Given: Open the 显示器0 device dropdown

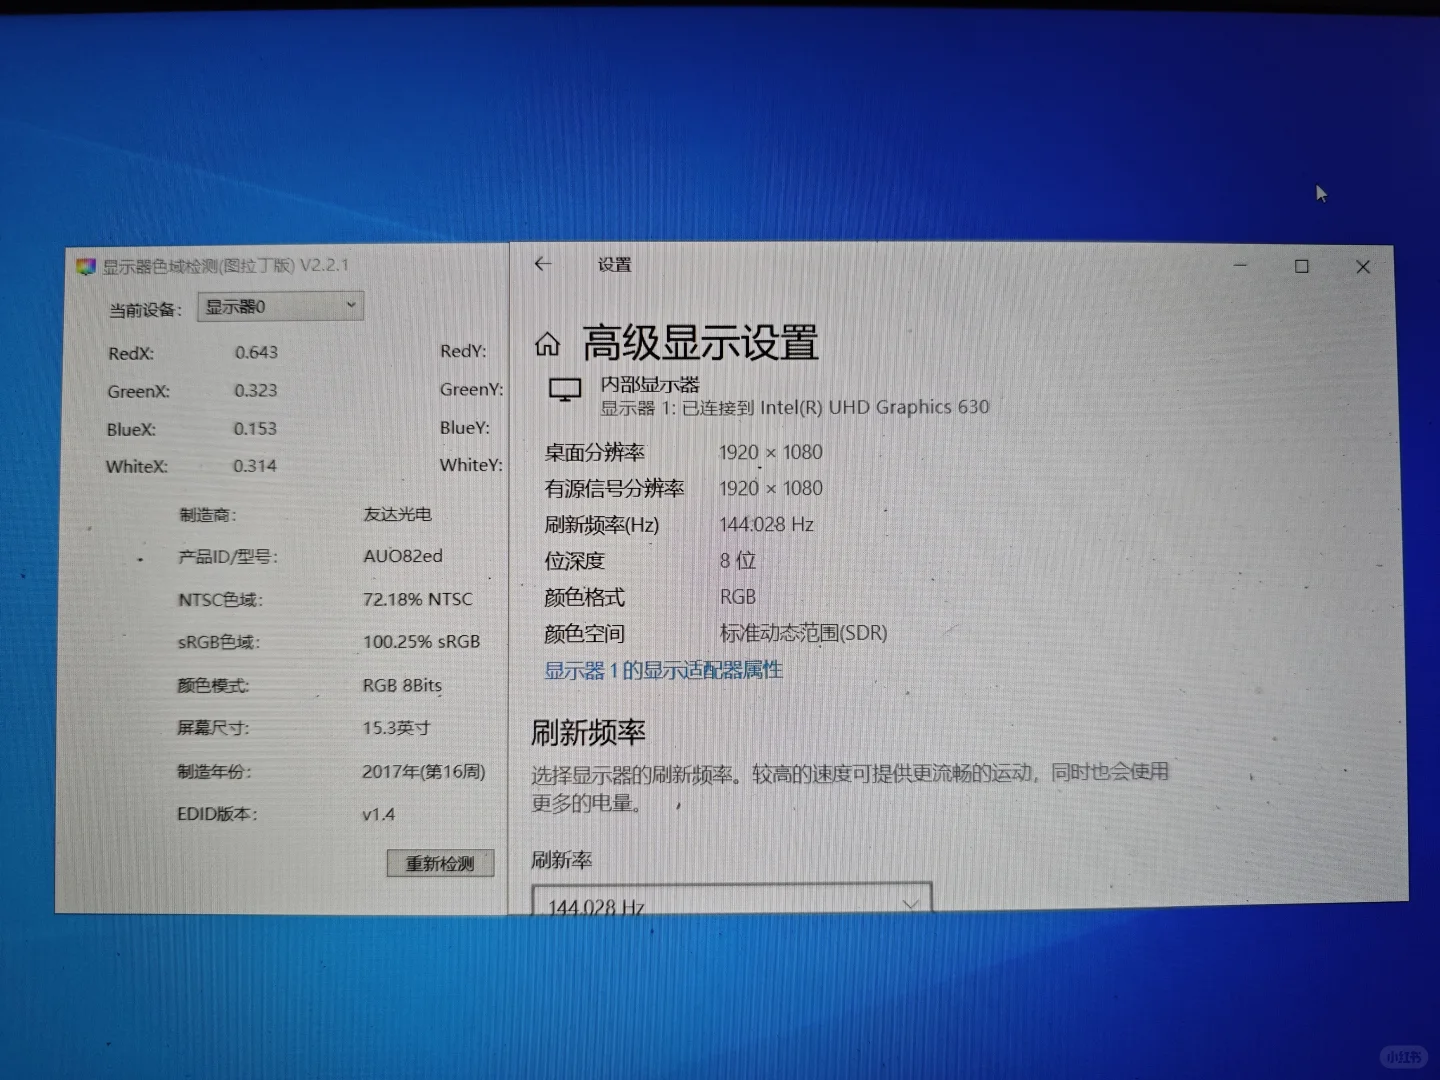Looking at the screenshot, I should point(280,306).
